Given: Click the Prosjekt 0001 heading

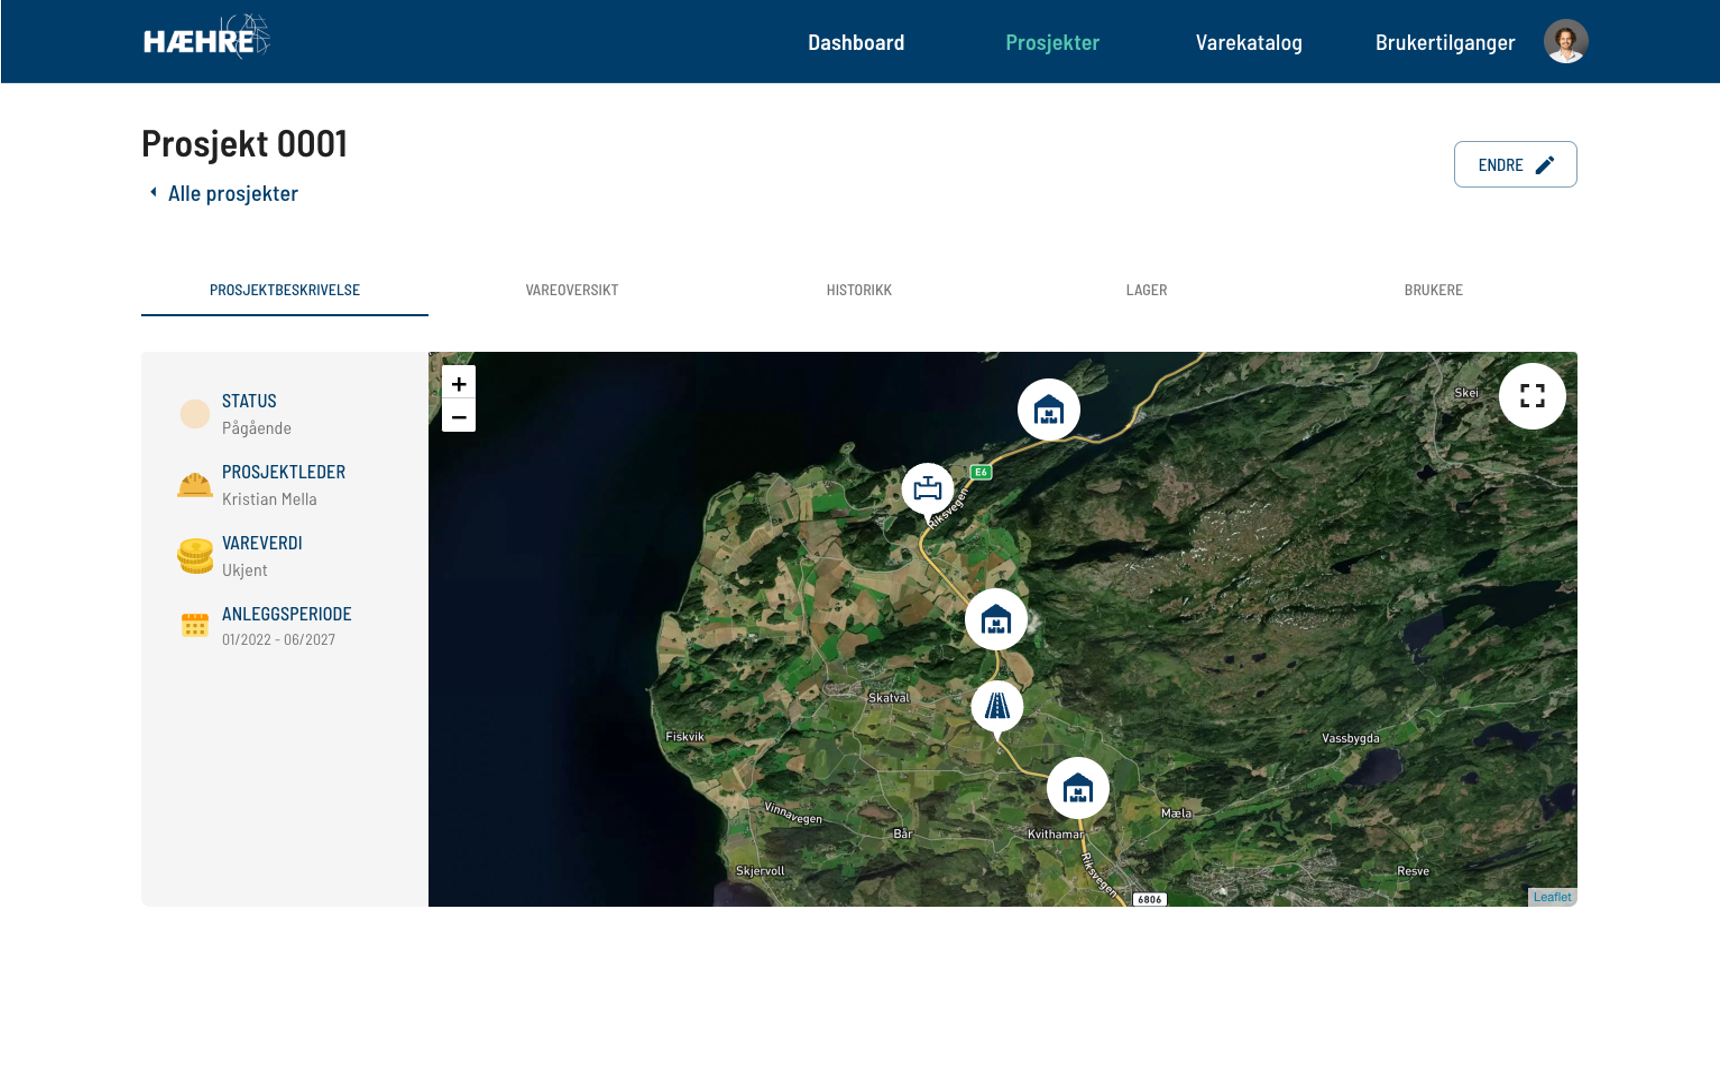Looking at the screenshot, I should [x=244, y=143].
